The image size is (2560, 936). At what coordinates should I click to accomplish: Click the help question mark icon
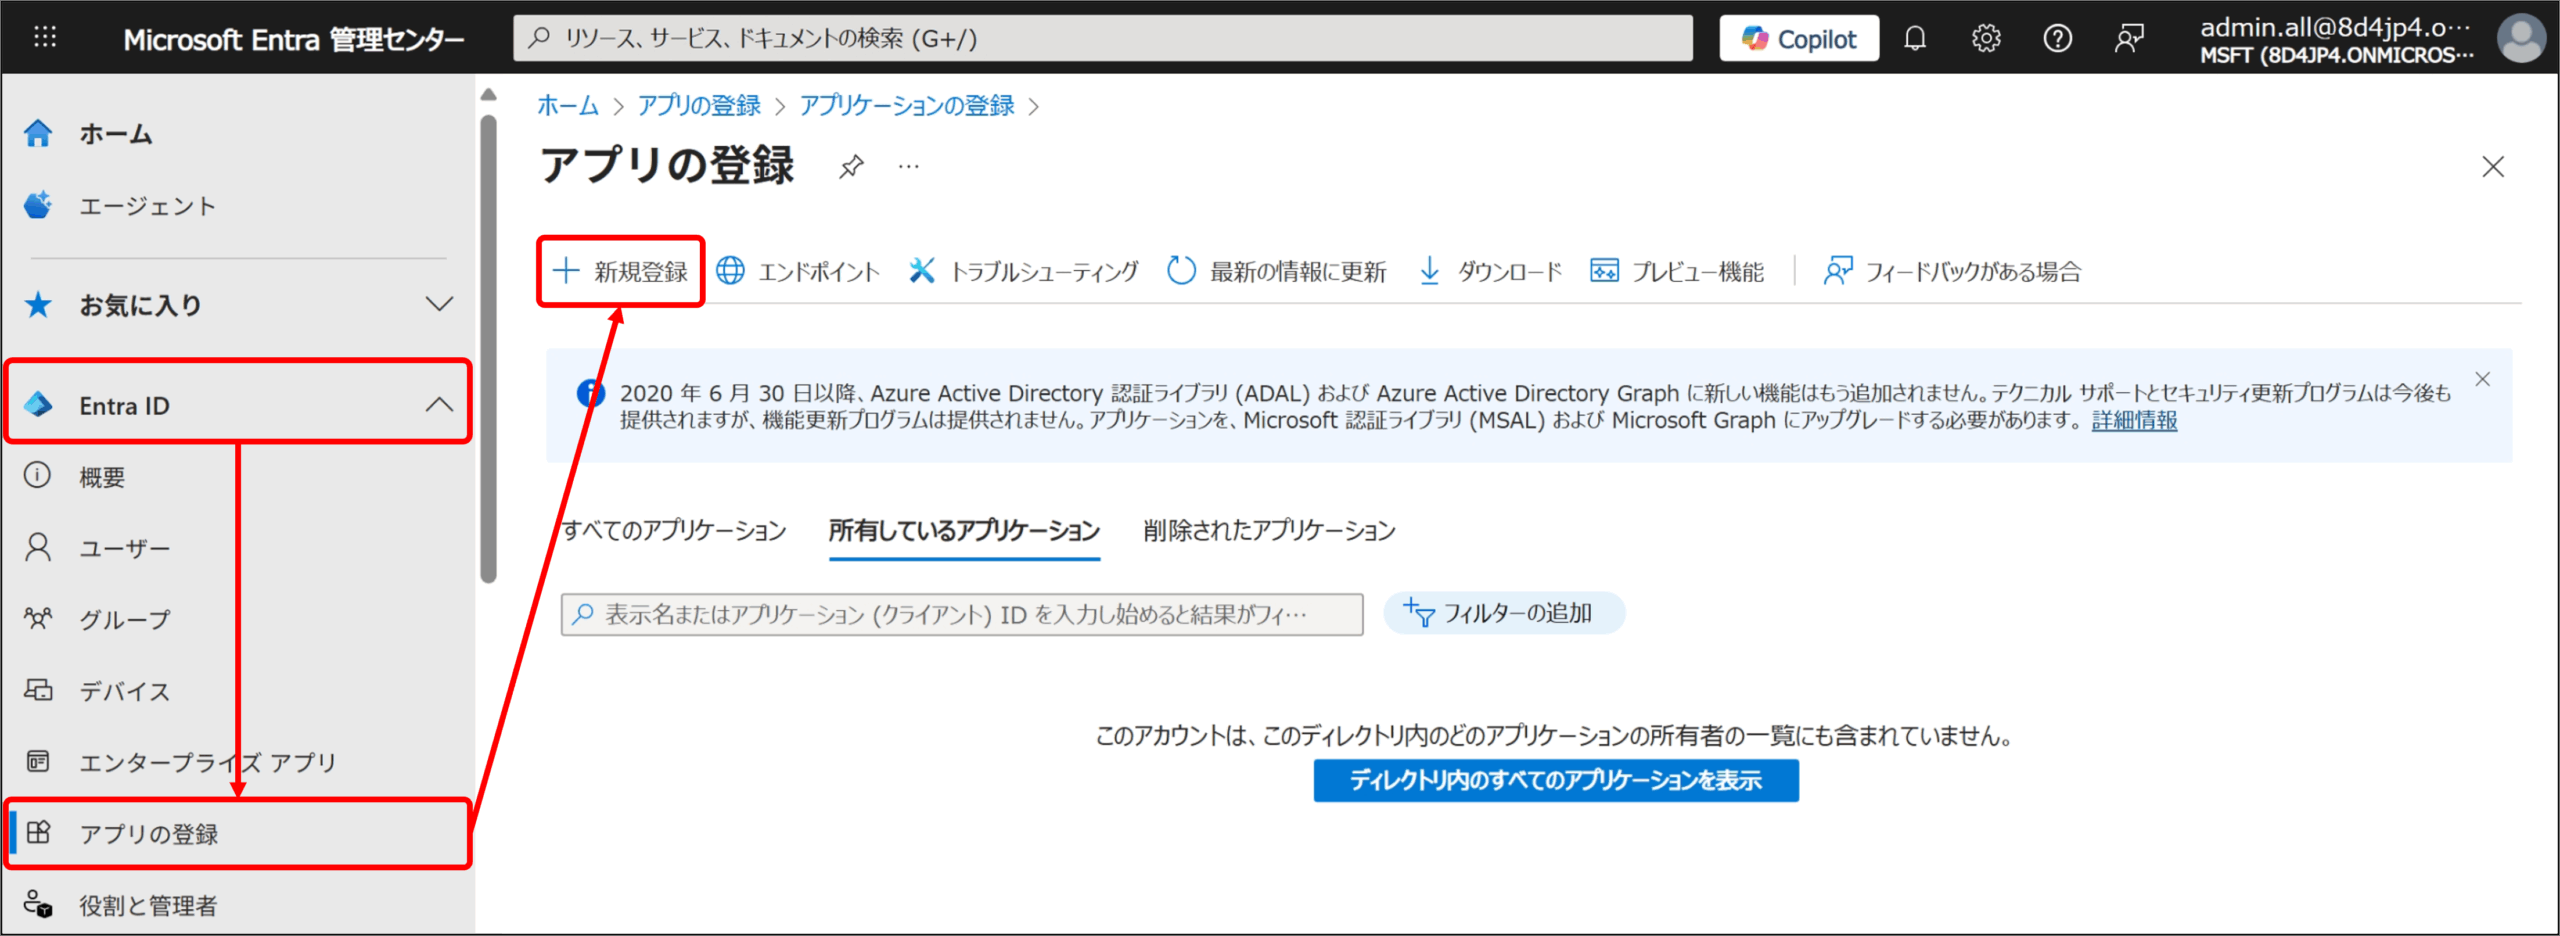(2057, 38)
